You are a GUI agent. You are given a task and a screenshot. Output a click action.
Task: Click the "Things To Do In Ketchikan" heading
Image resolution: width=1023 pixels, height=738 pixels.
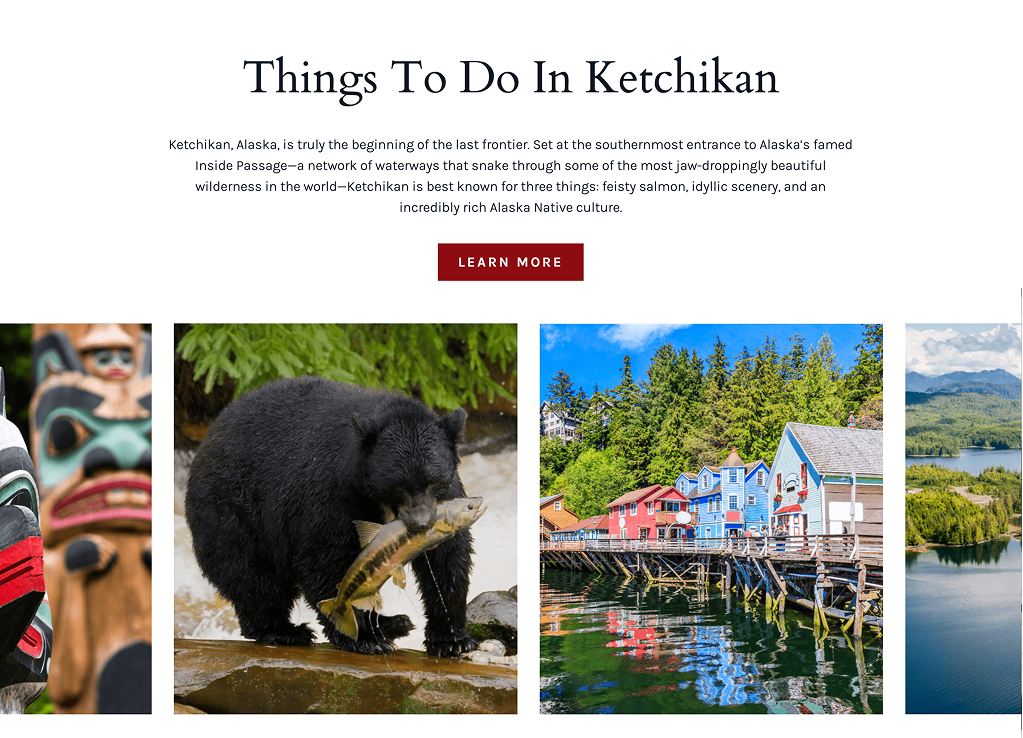click(511, 77)
